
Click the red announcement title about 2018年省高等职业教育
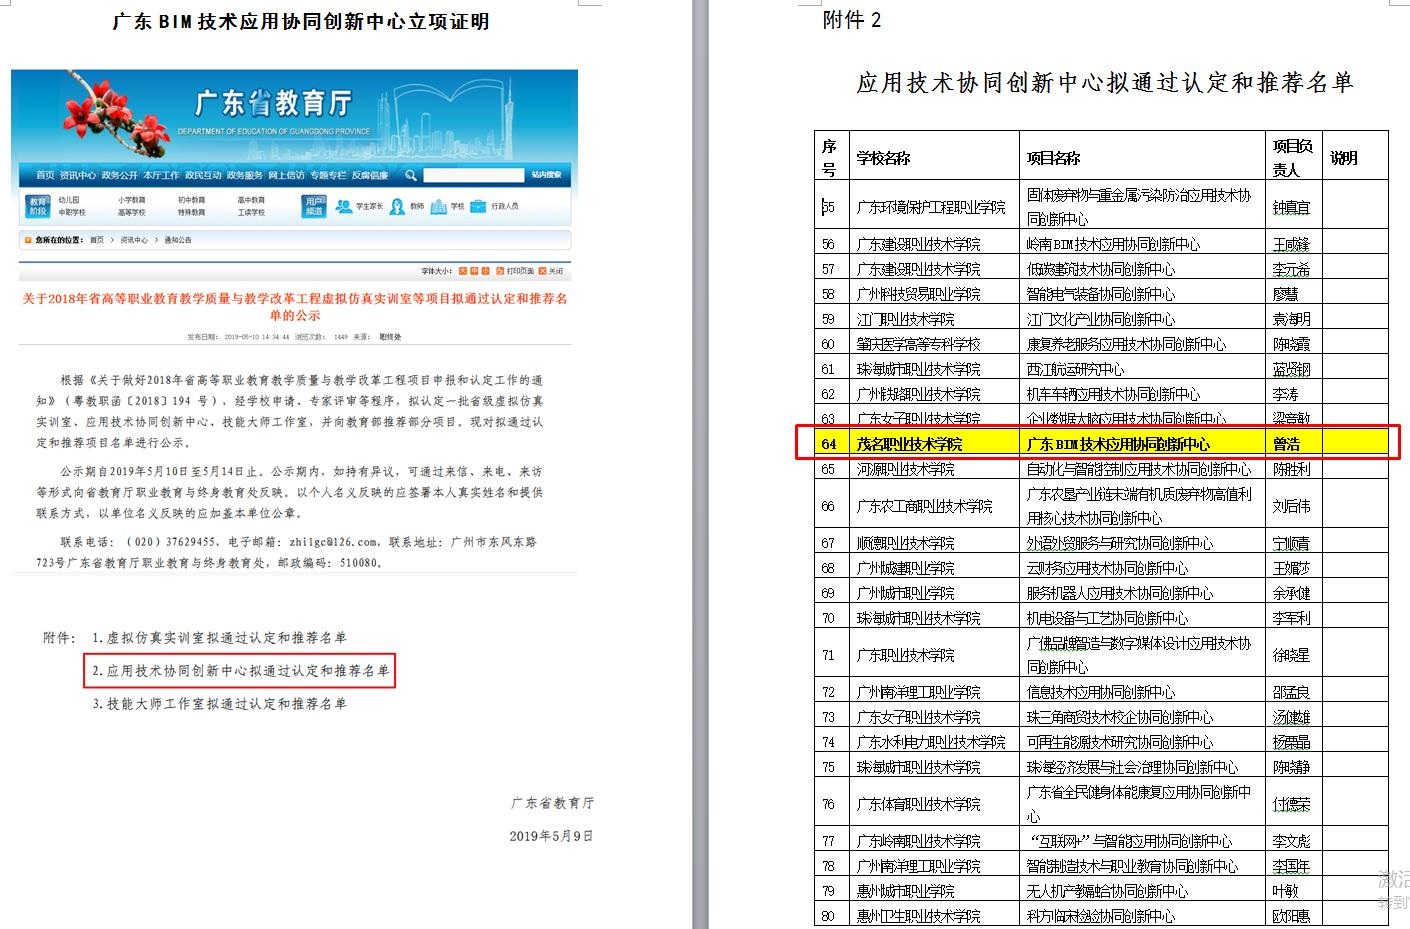[295, 307]
